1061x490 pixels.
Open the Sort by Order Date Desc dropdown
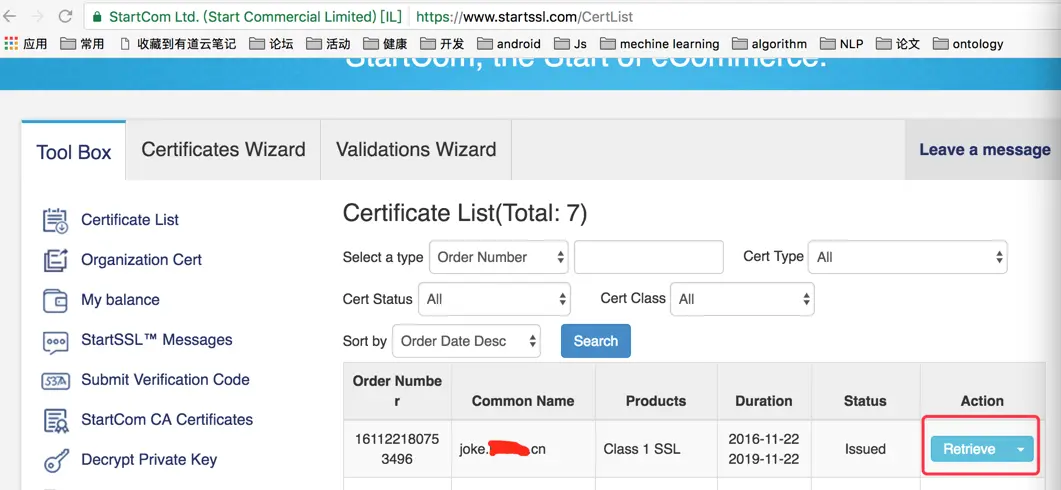(x=466, y=341)
